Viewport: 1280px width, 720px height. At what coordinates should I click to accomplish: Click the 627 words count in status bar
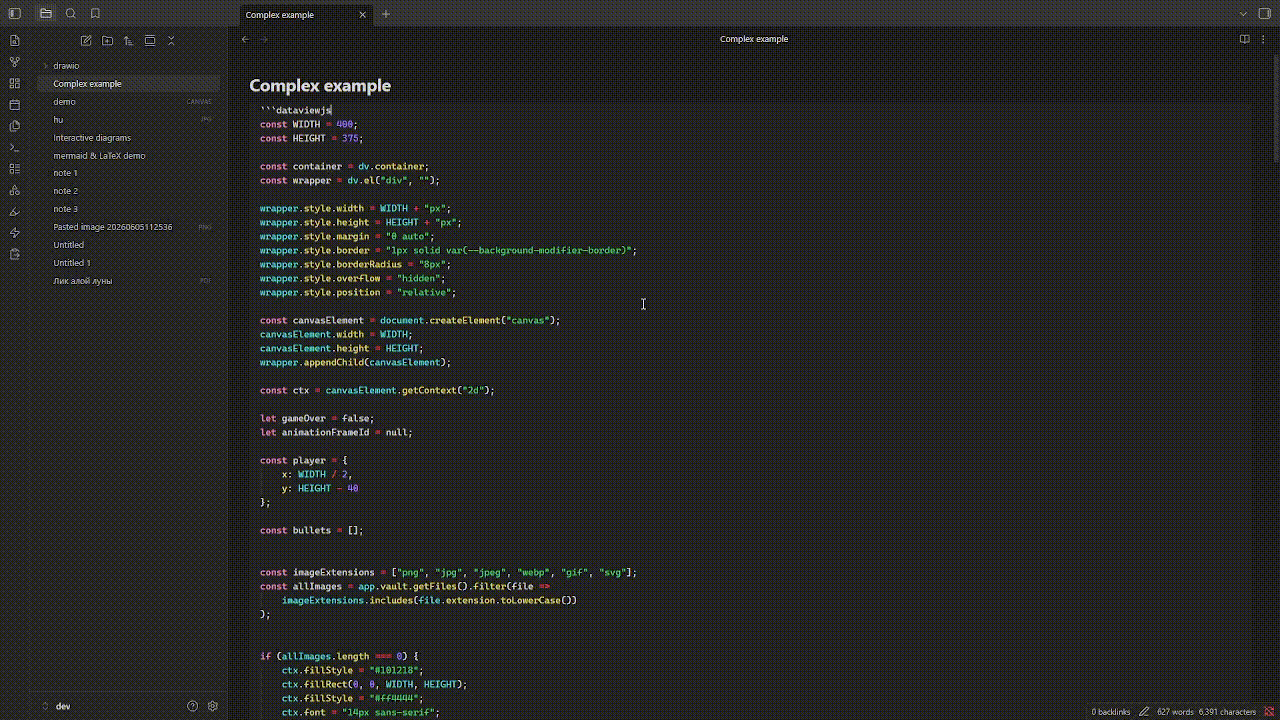[x=1175, y=712]
